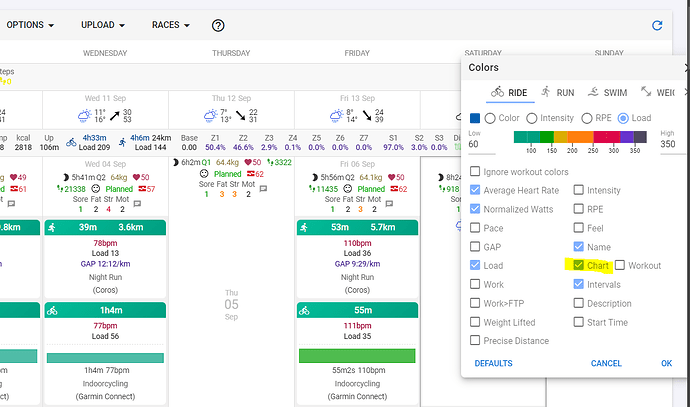Click the Z1 50.4% zone value
Screen dimensions: 690x407
click(215, 147)
